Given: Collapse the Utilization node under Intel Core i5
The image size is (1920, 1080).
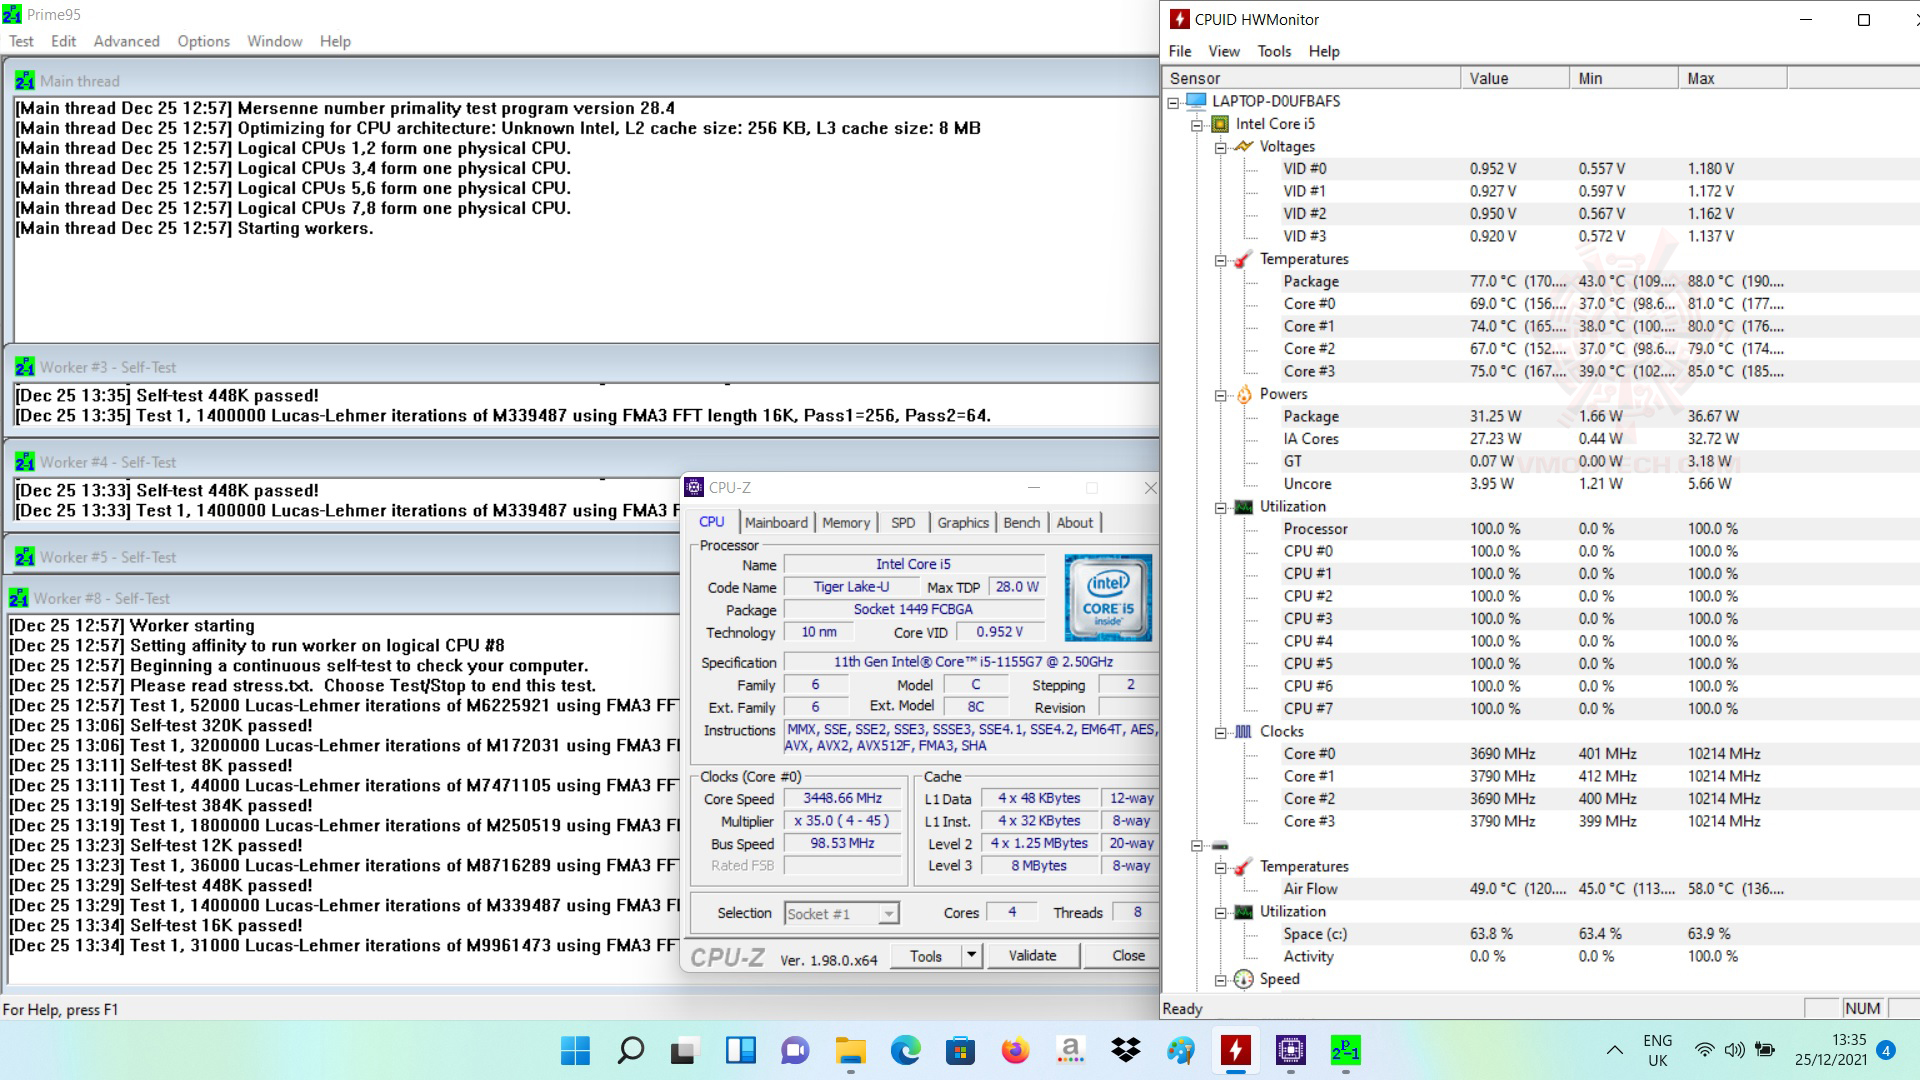Looking at the screenshot, I should click(x=1220, y=507).
